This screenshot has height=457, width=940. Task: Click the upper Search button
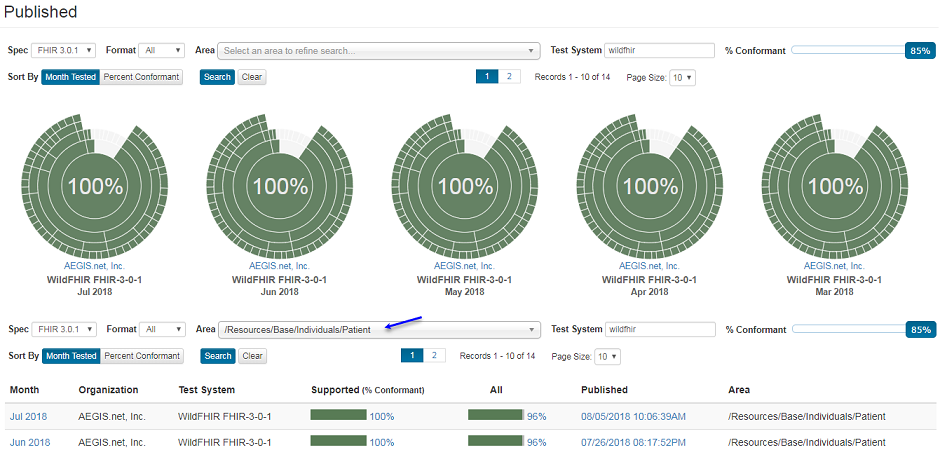click(217, 77)
